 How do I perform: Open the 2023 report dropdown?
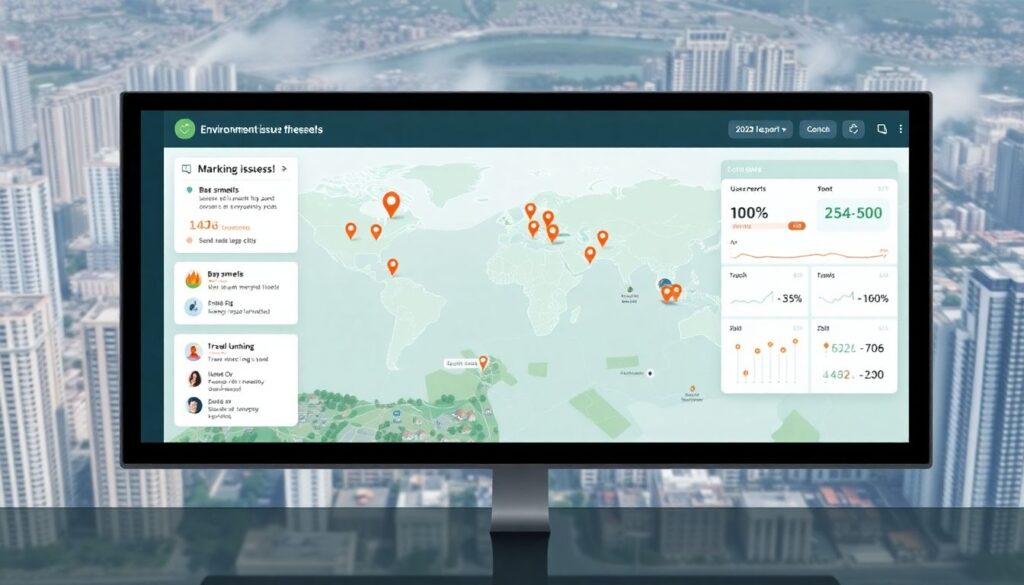click(760, 129)
